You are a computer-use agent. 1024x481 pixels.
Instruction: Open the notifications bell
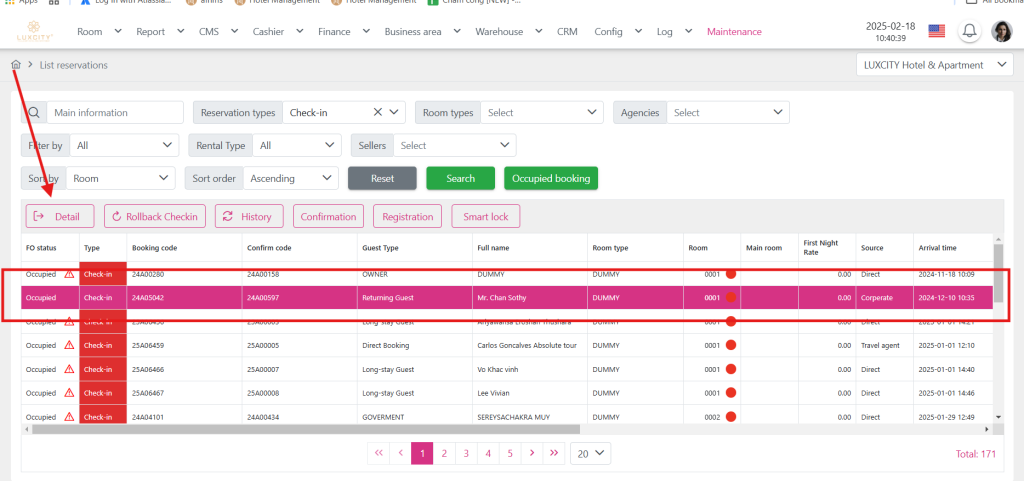pos(968,32)
